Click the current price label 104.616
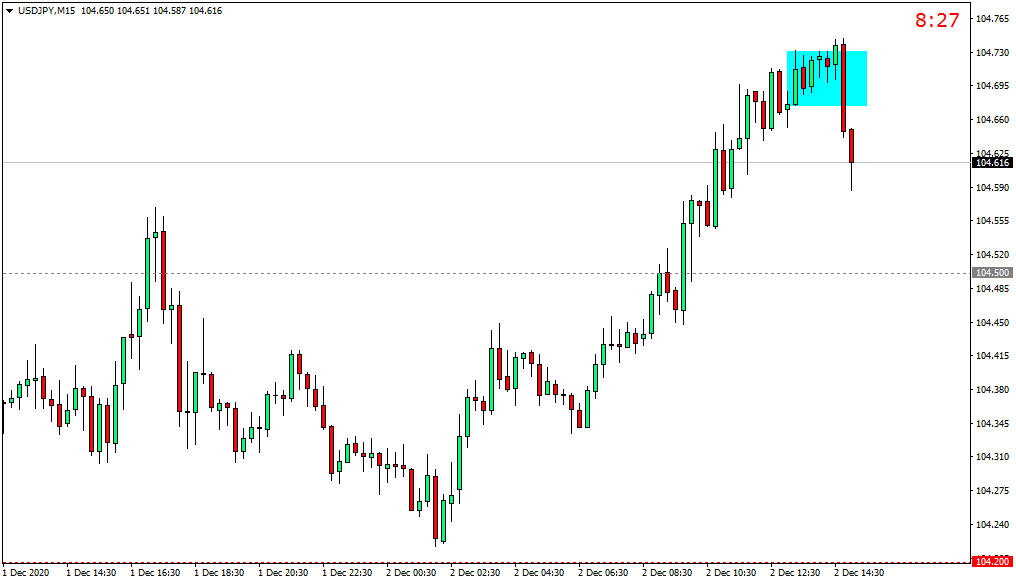This screenshot has width=1016, height=584. tap(993, 163)
